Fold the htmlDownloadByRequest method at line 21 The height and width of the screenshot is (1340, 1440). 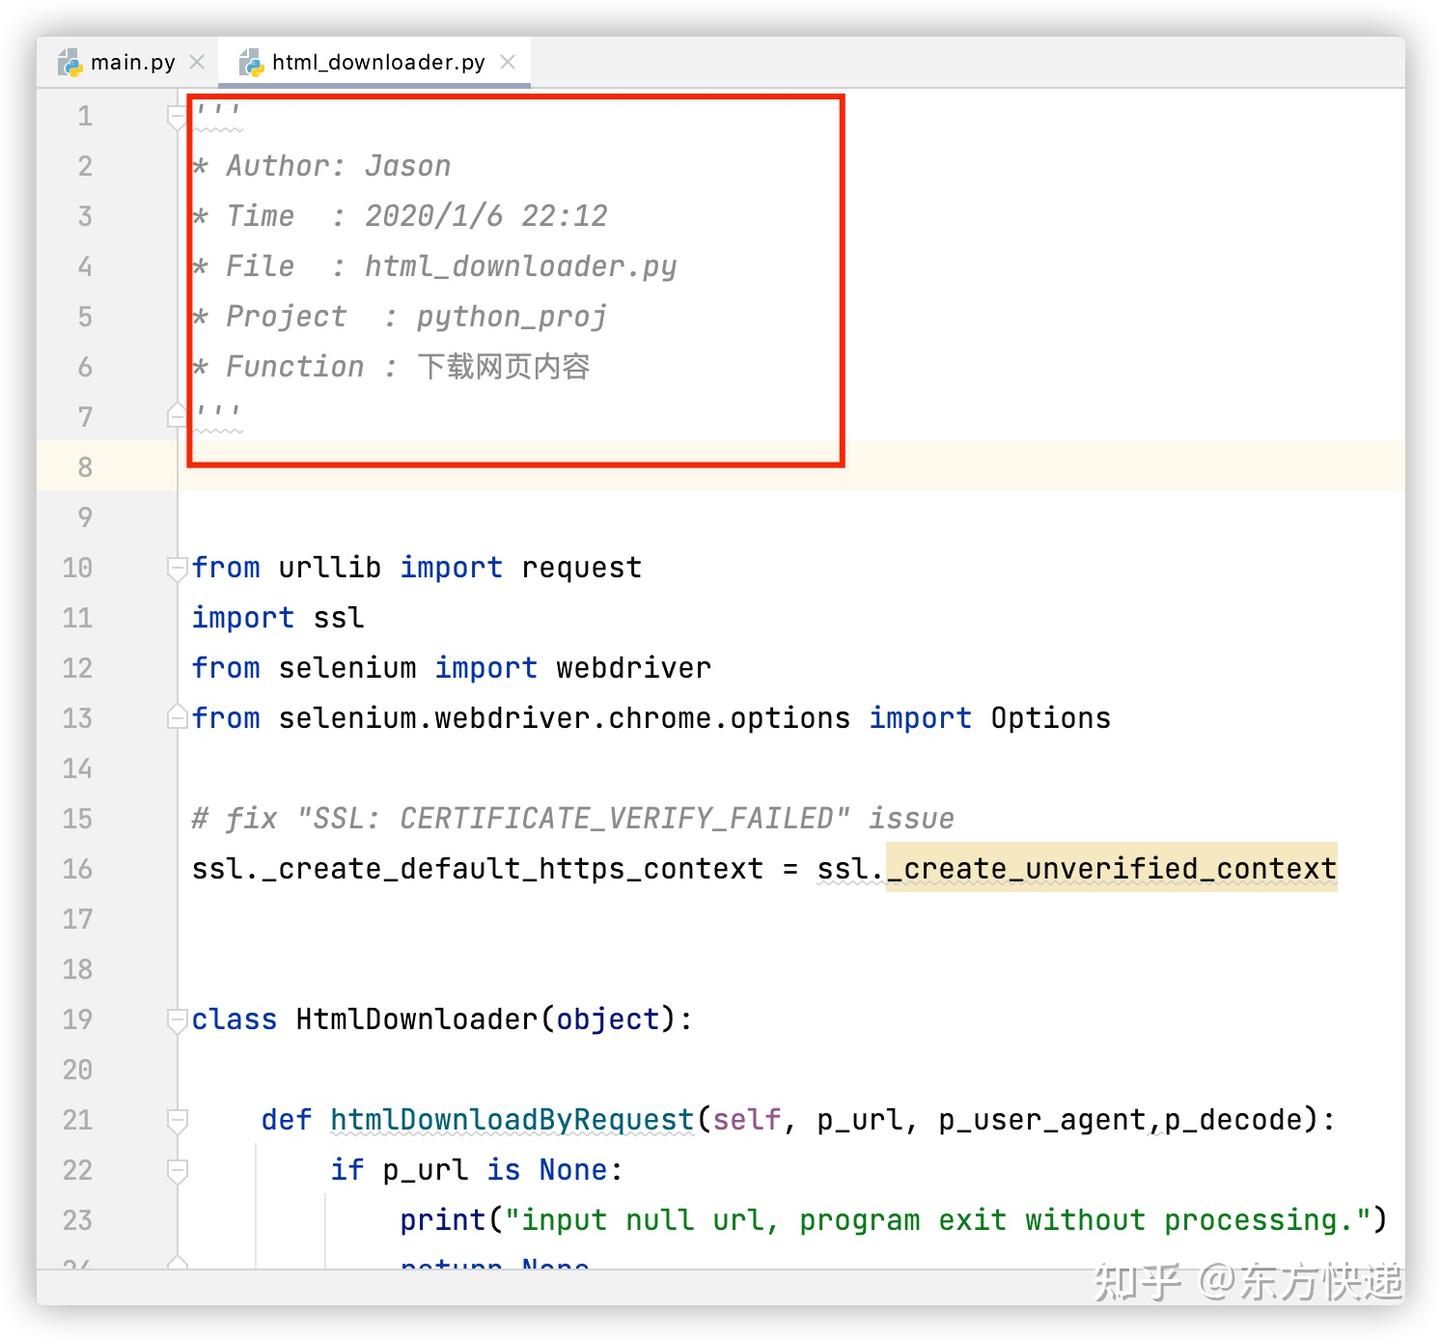(x=177, y=1120)
